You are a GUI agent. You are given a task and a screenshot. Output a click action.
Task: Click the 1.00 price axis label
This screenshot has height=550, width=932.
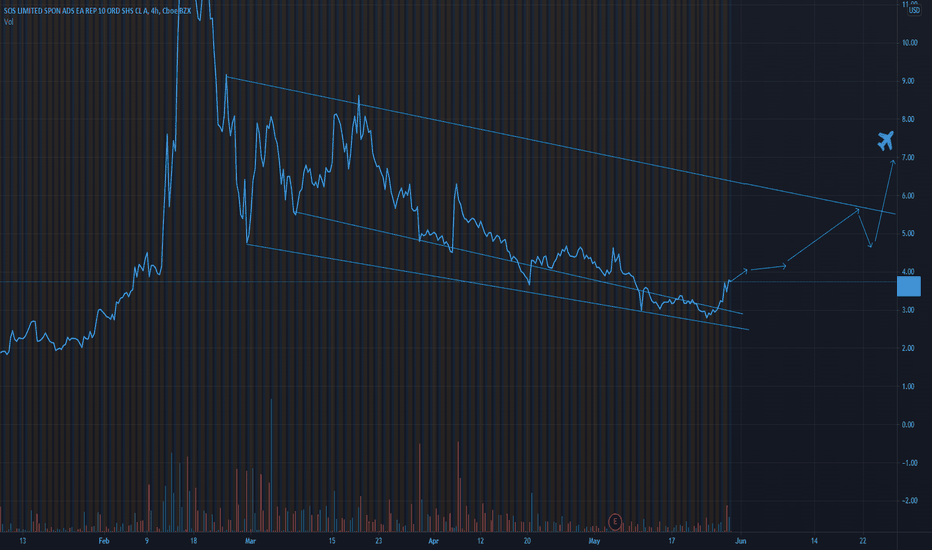[908, 386]
